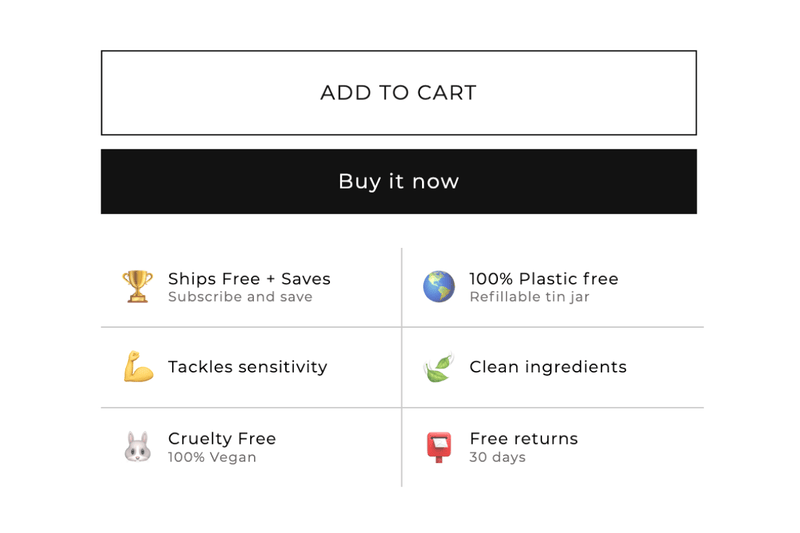Click the trophy icon
800x533 pixels.
(x=137, y=286)
